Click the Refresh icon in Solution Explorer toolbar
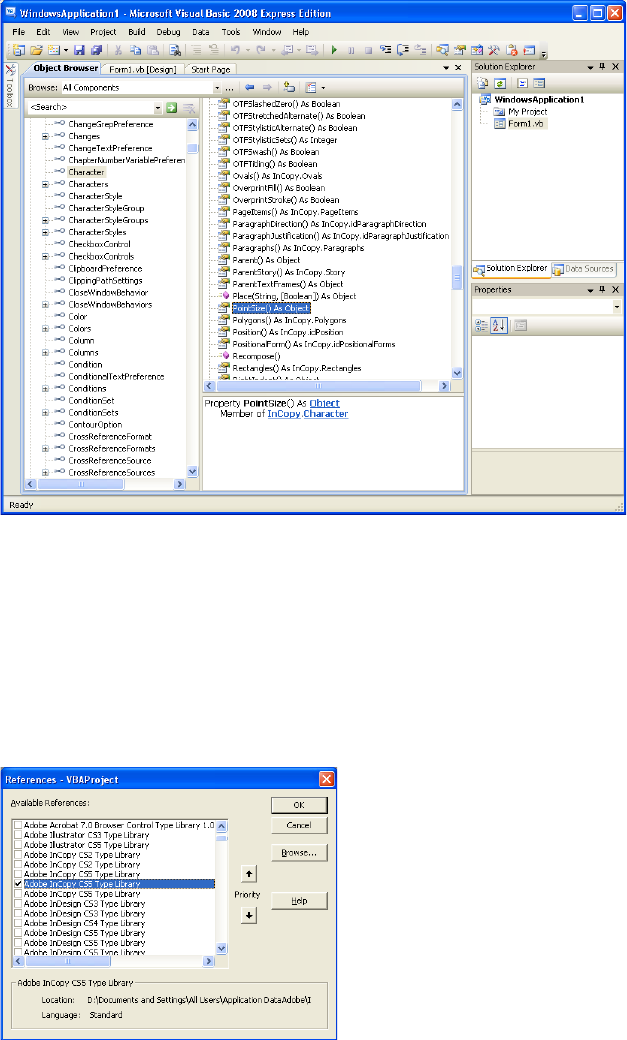The width and height of the screenshot is (627, 1040). (500, 84)
